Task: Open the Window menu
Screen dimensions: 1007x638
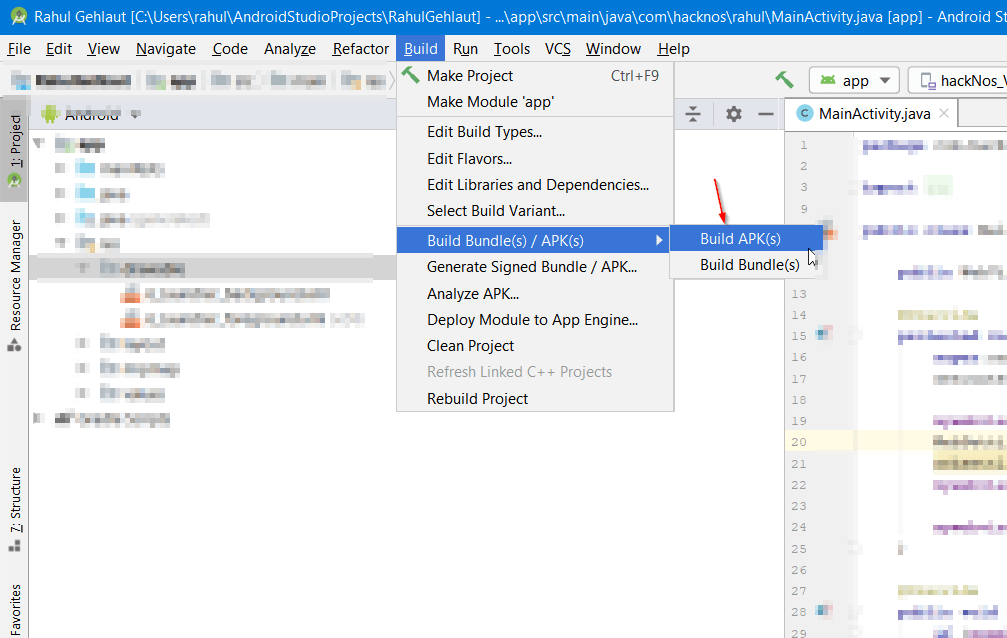Action: pyautogui.click(x=613, y=49)
